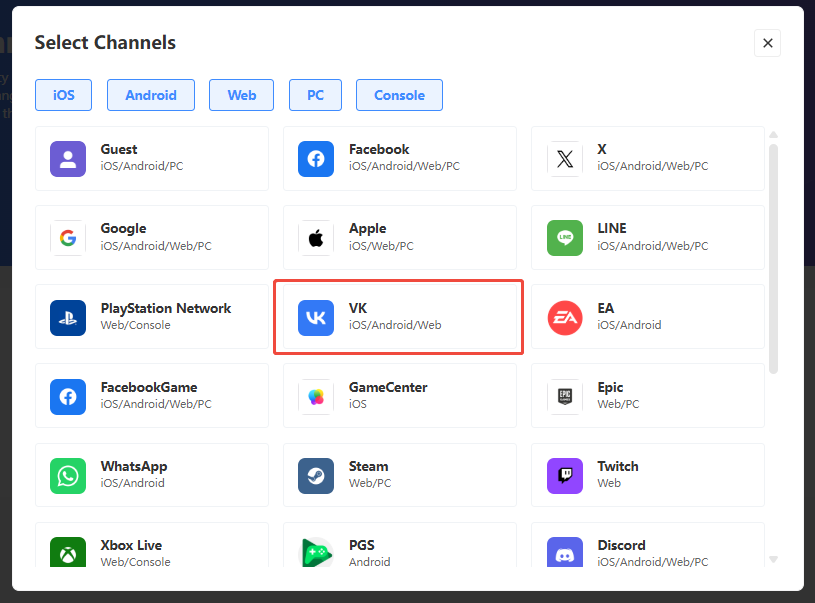Click the PlayStation Network logo icon
The width and height of the screenshot is (815, 603).
coord(68,317)
